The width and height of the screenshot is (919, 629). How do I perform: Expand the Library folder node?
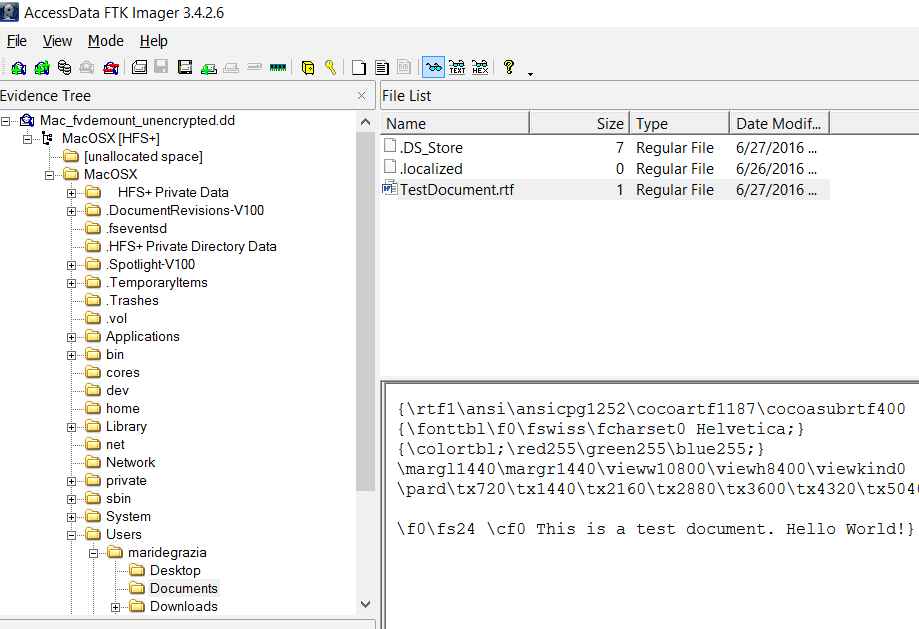click(71, 428)
